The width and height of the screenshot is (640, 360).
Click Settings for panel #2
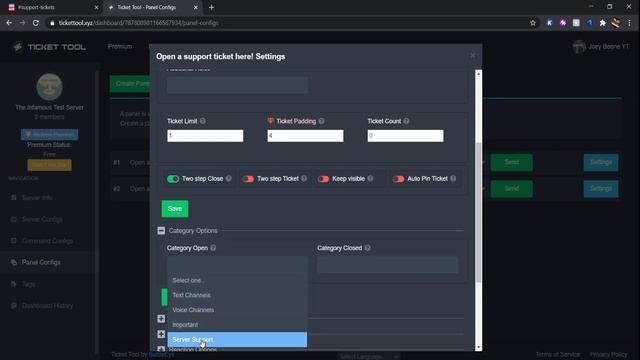[x=601, y=189]
